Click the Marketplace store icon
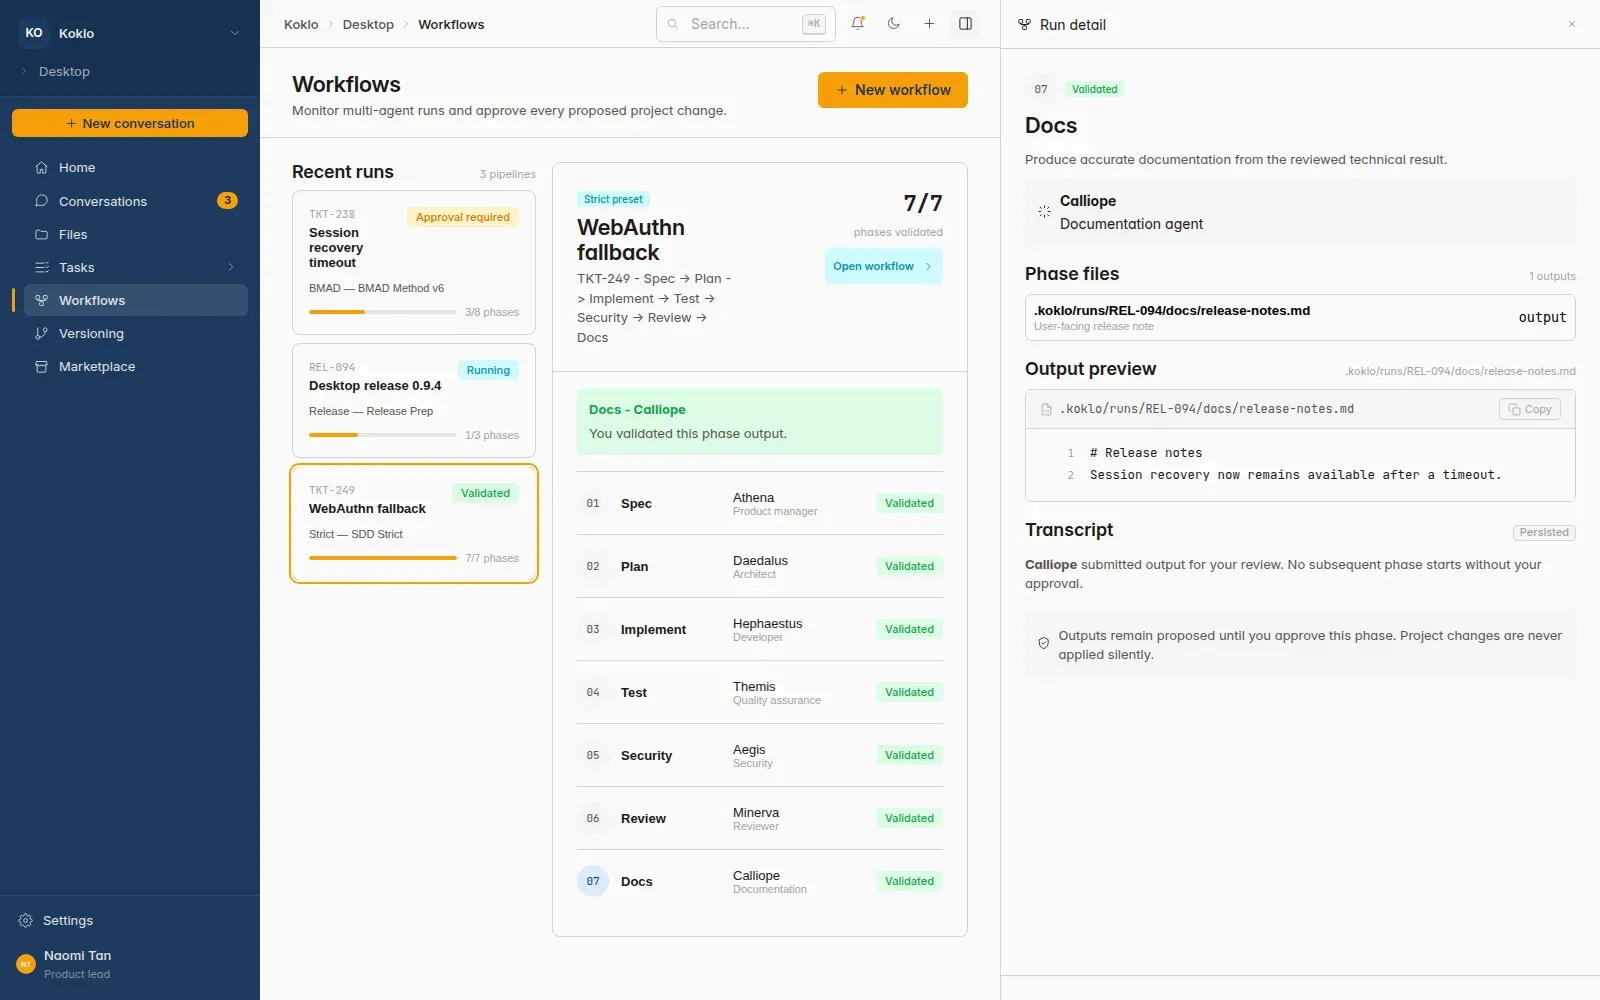The height and width of the screenshot is (1000, 1600). (41, 366)
